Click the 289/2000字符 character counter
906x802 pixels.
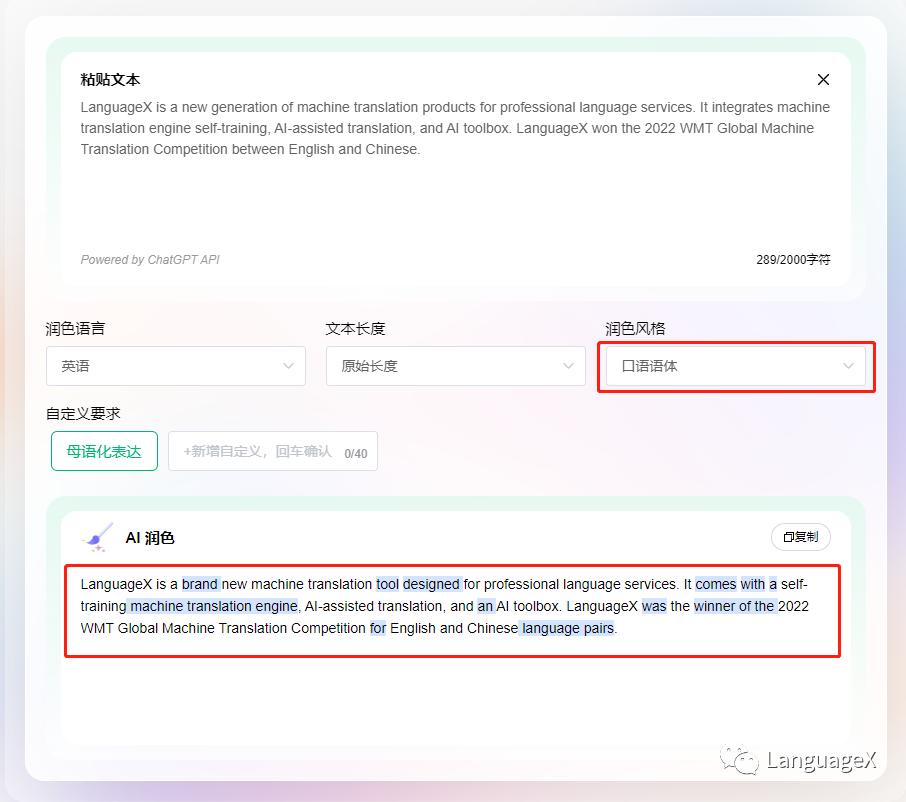point(793,260)
